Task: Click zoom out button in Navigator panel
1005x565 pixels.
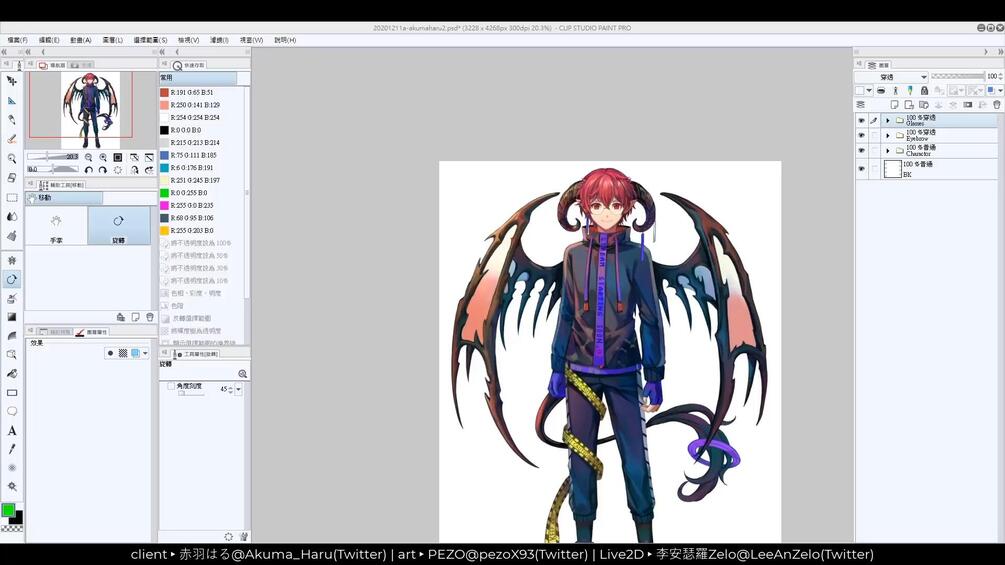Action: (88, 157)
